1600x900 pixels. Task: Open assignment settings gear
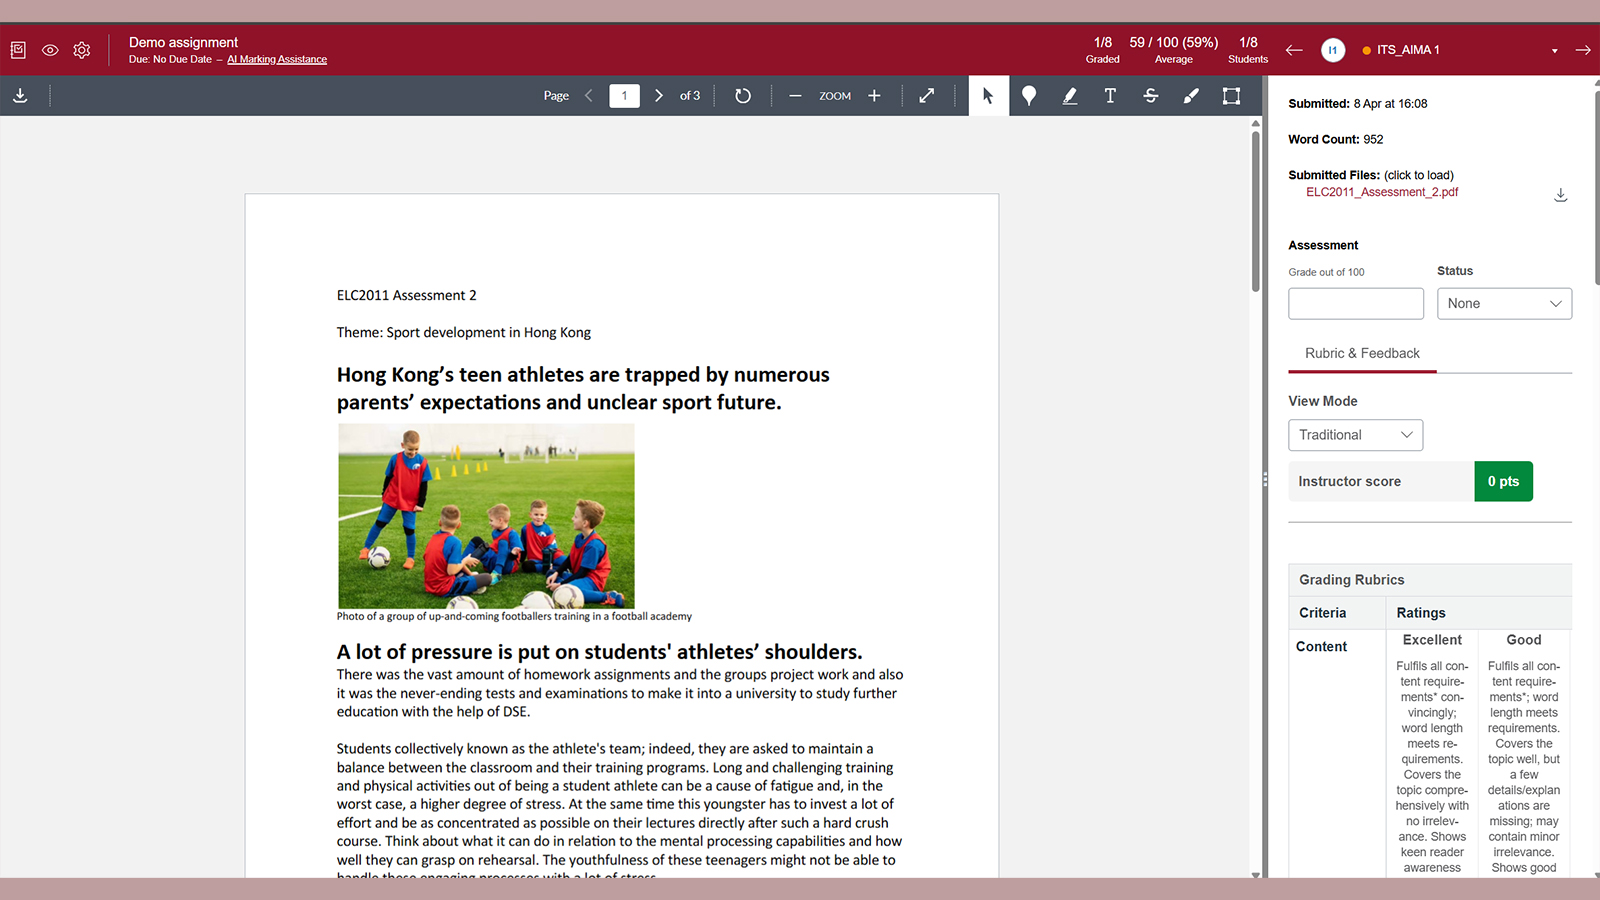[82, 50]
